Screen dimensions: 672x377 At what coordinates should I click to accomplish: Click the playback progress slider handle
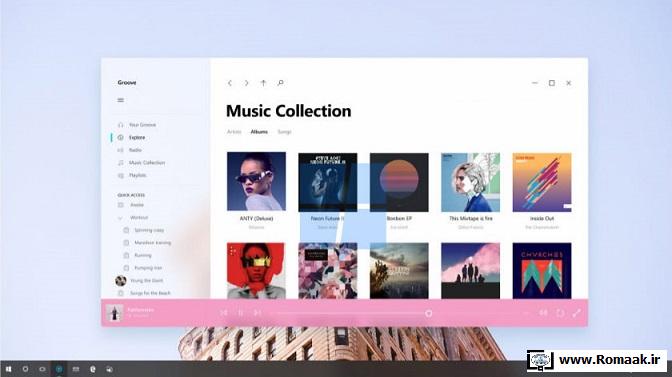(x=428, y=313)
